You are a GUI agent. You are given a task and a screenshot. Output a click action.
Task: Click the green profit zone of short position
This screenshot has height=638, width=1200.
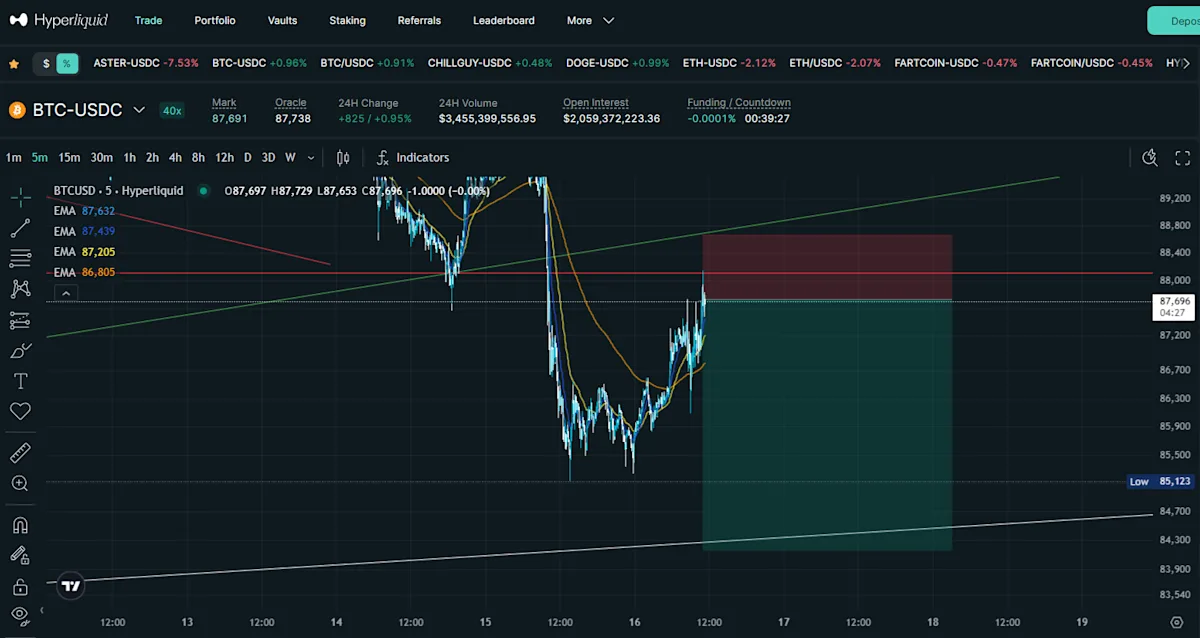(827, 425)
